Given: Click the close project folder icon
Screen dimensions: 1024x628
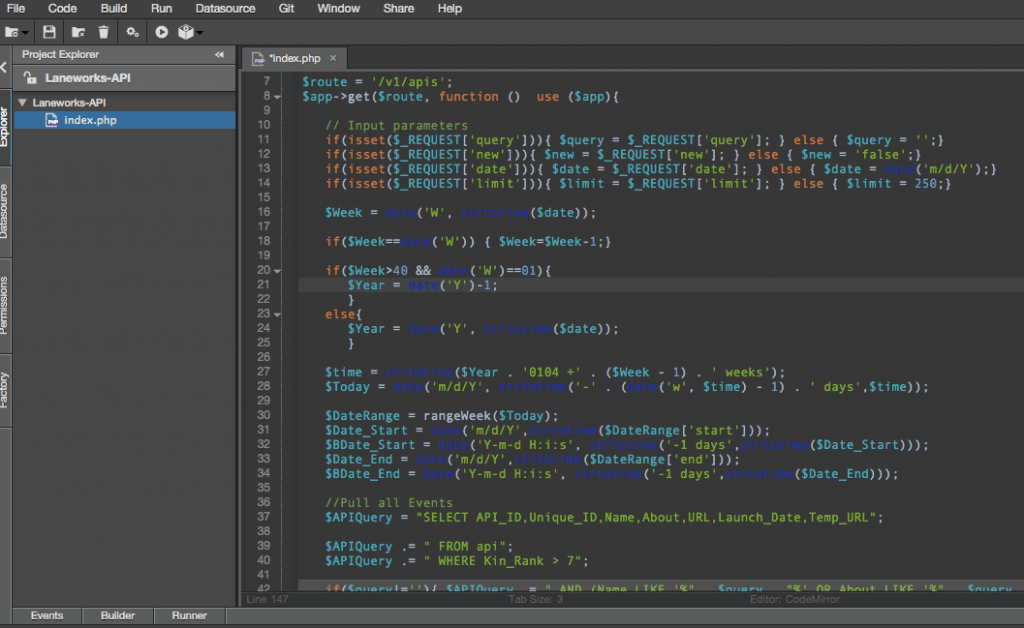Looking at the screenshot, I should tap(78, 32).
